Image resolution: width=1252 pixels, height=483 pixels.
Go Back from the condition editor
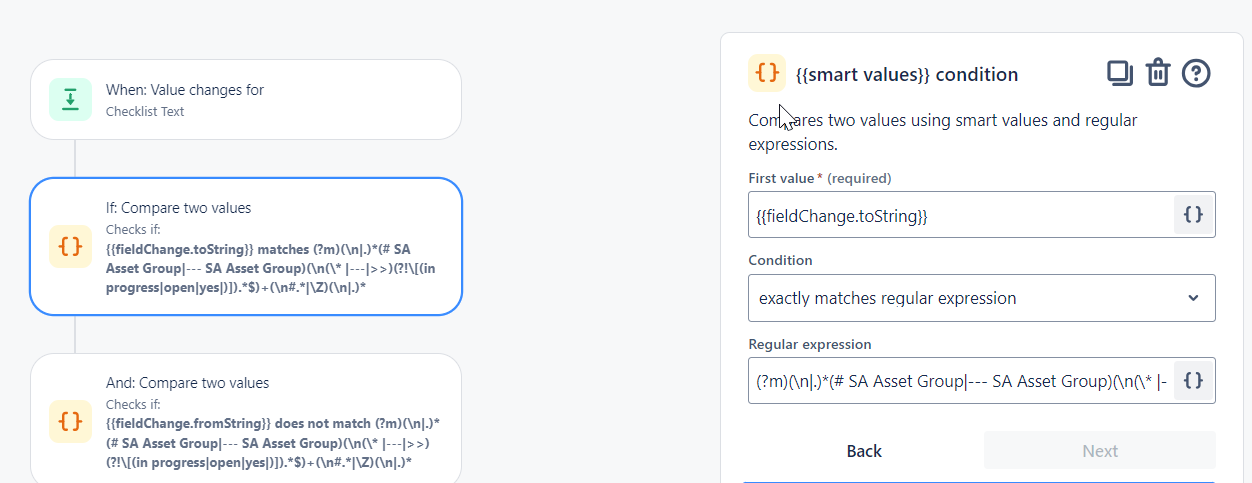[864, 451]
